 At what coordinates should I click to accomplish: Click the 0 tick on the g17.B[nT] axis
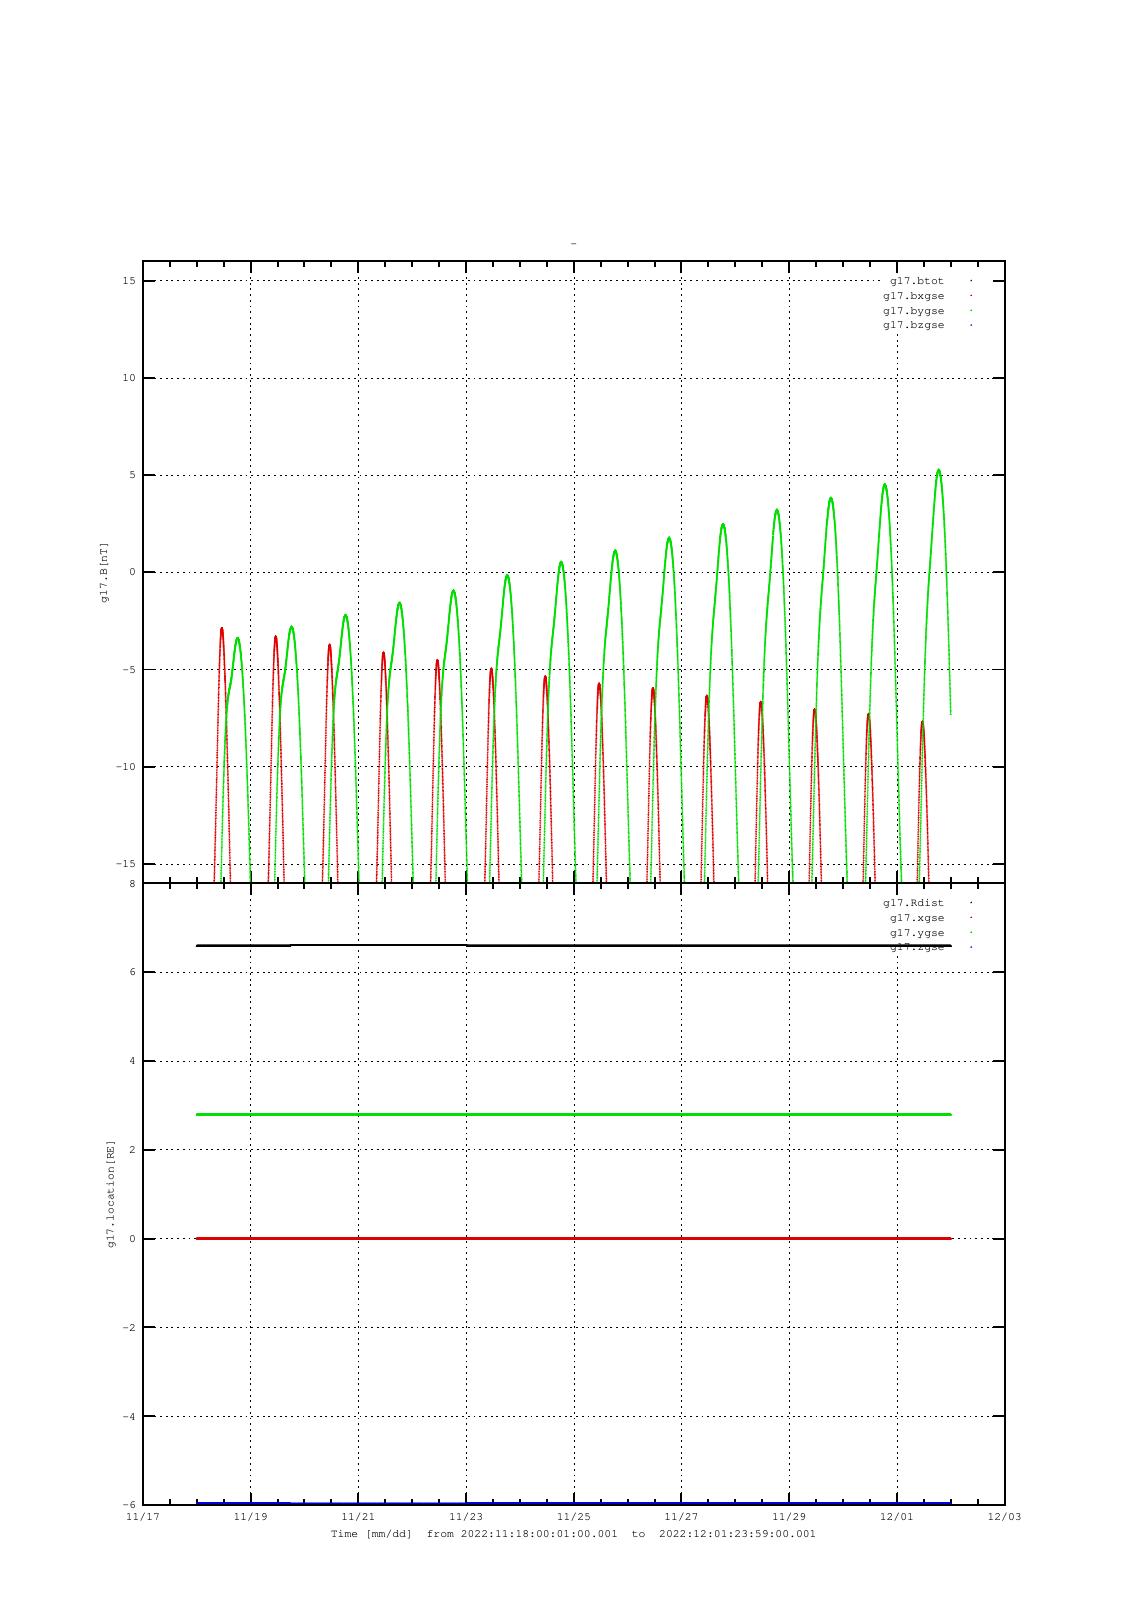coord(133,572)
